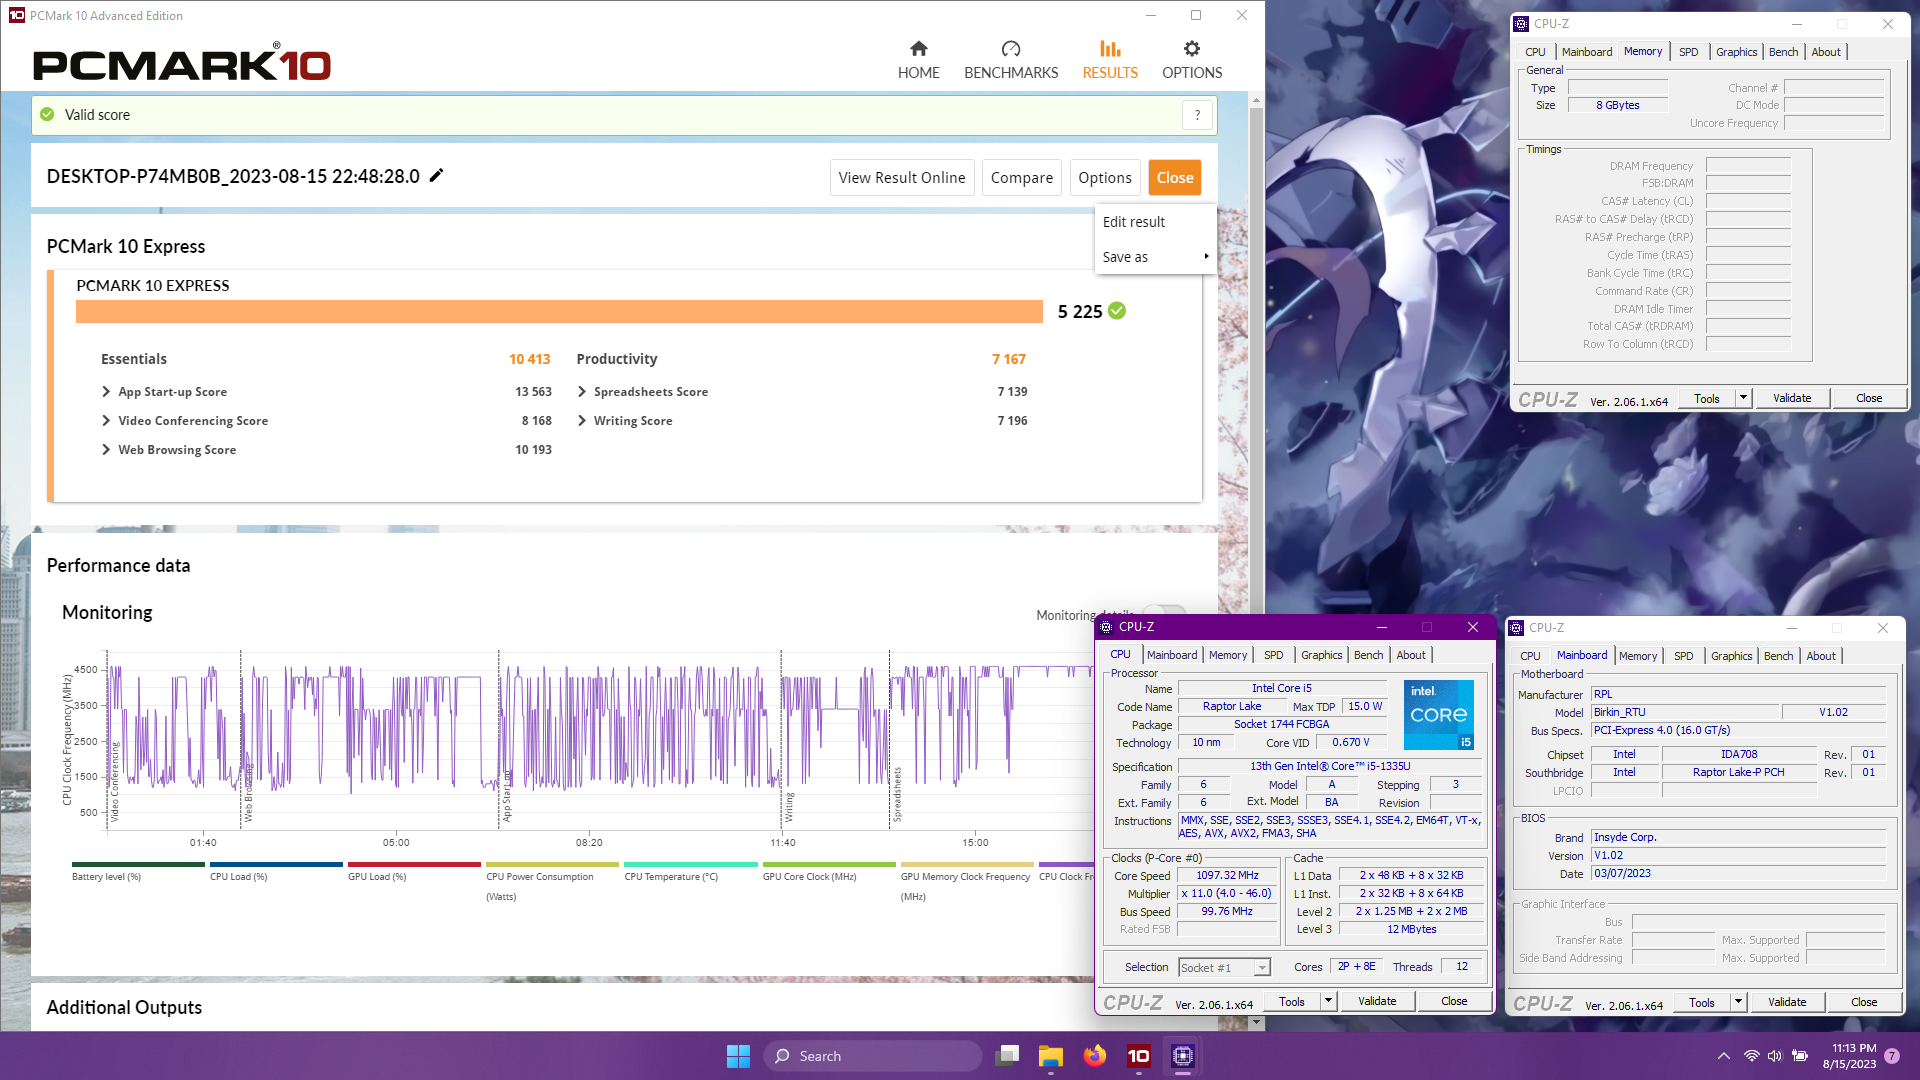
Task: Expand Web Browsing Score row
Action: point(106,449)
